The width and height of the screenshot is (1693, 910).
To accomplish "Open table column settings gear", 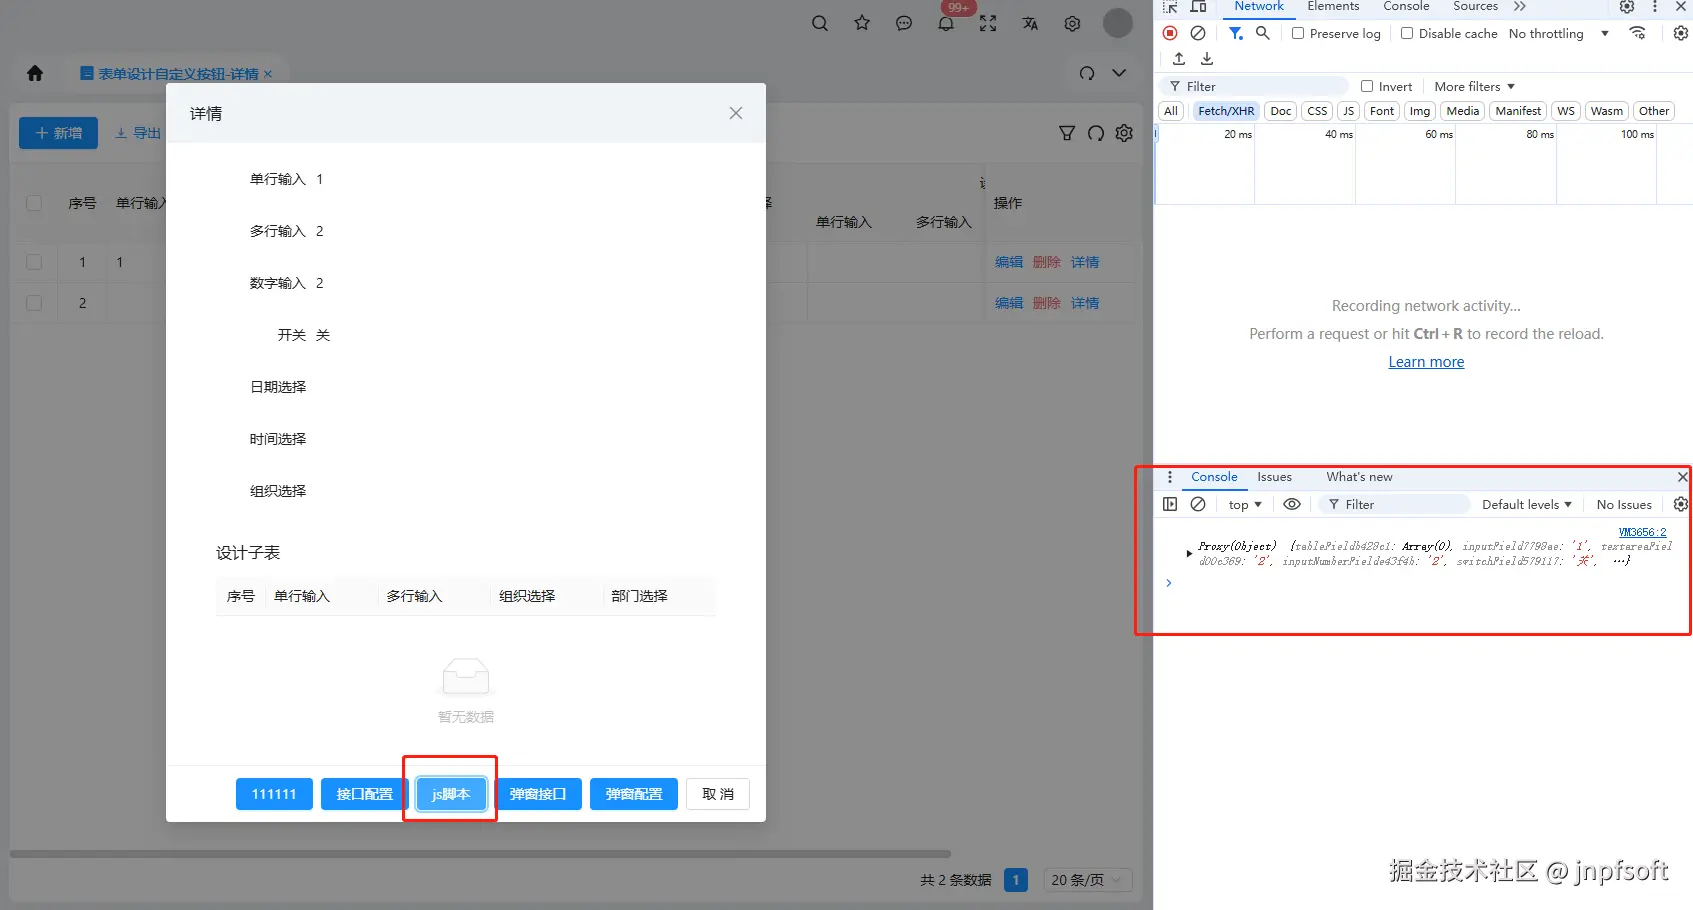I will tap(1124, 133).
